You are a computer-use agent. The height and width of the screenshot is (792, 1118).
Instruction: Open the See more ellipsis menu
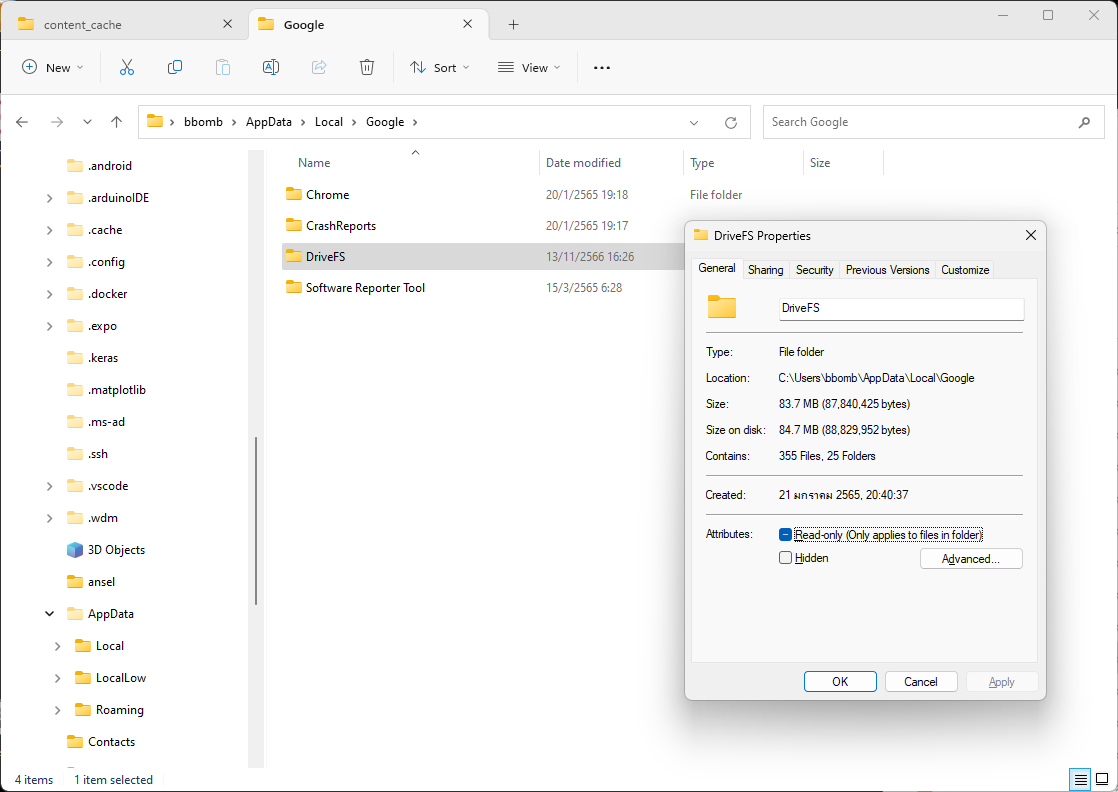click(601, 67)
